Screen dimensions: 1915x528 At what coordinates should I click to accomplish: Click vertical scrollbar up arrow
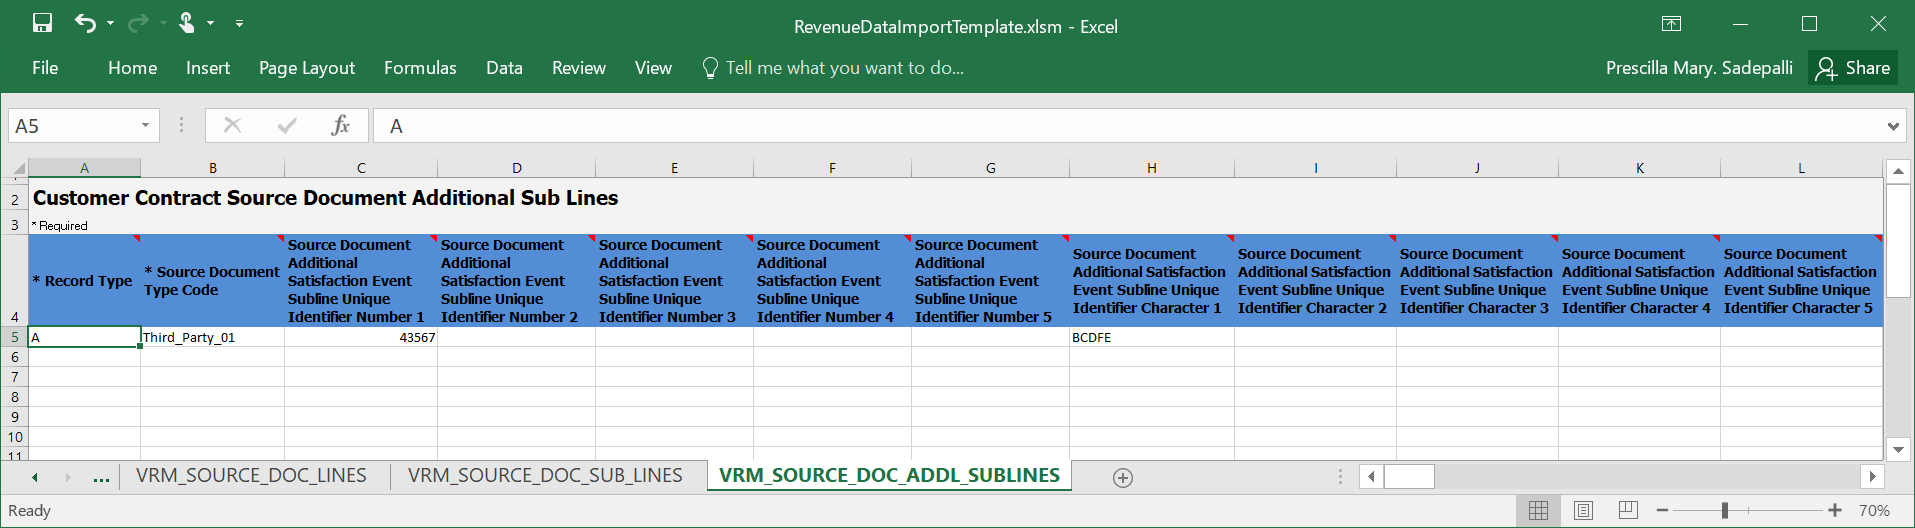[1898, 171]
